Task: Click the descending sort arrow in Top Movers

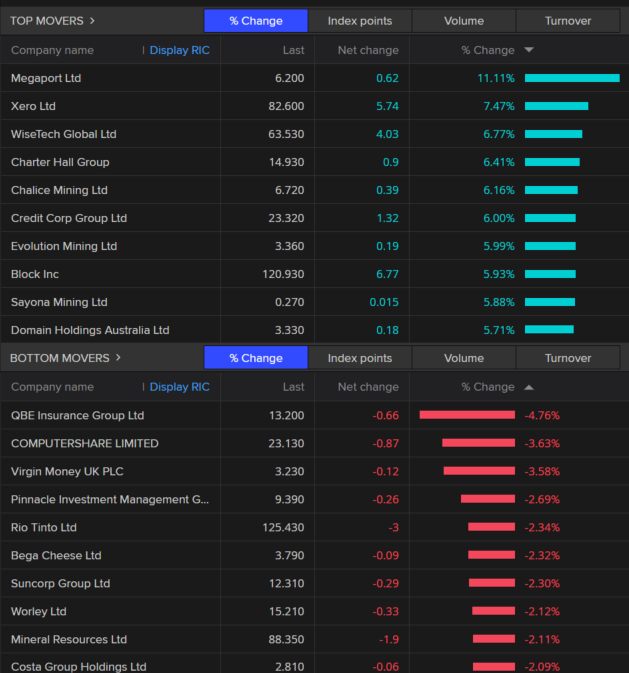Action: (x=529, y=50)
